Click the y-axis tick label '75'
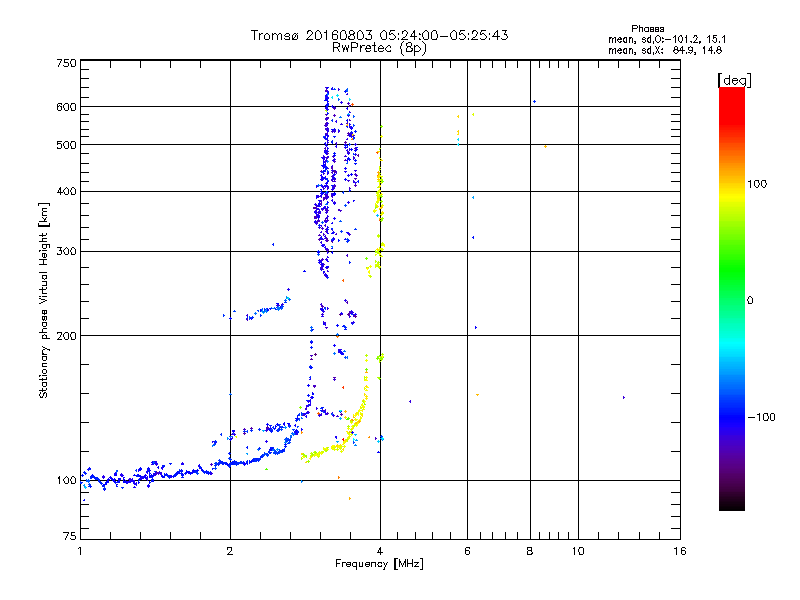Image resolution: width=800 pixels, height=600 pixels. tap(70, 536)
